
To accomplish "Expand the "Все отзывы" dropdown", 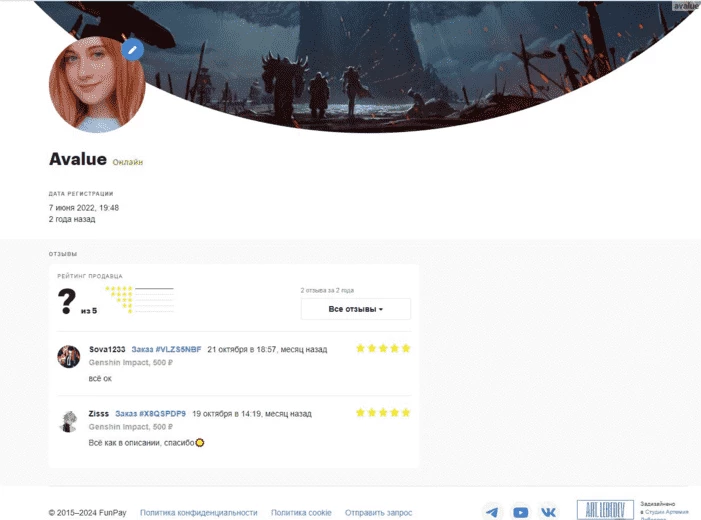I will tap(355, 309).
